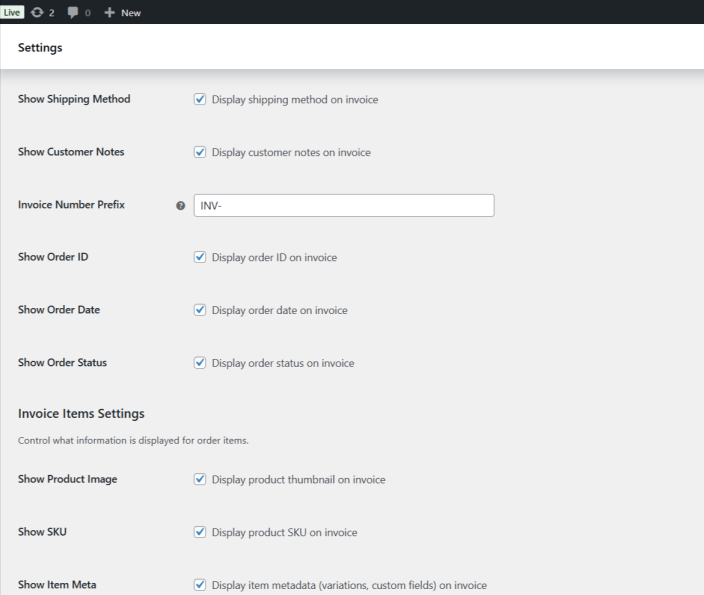
Task: Uncheck Display product SKU on invoice
Action: point(200,532)
